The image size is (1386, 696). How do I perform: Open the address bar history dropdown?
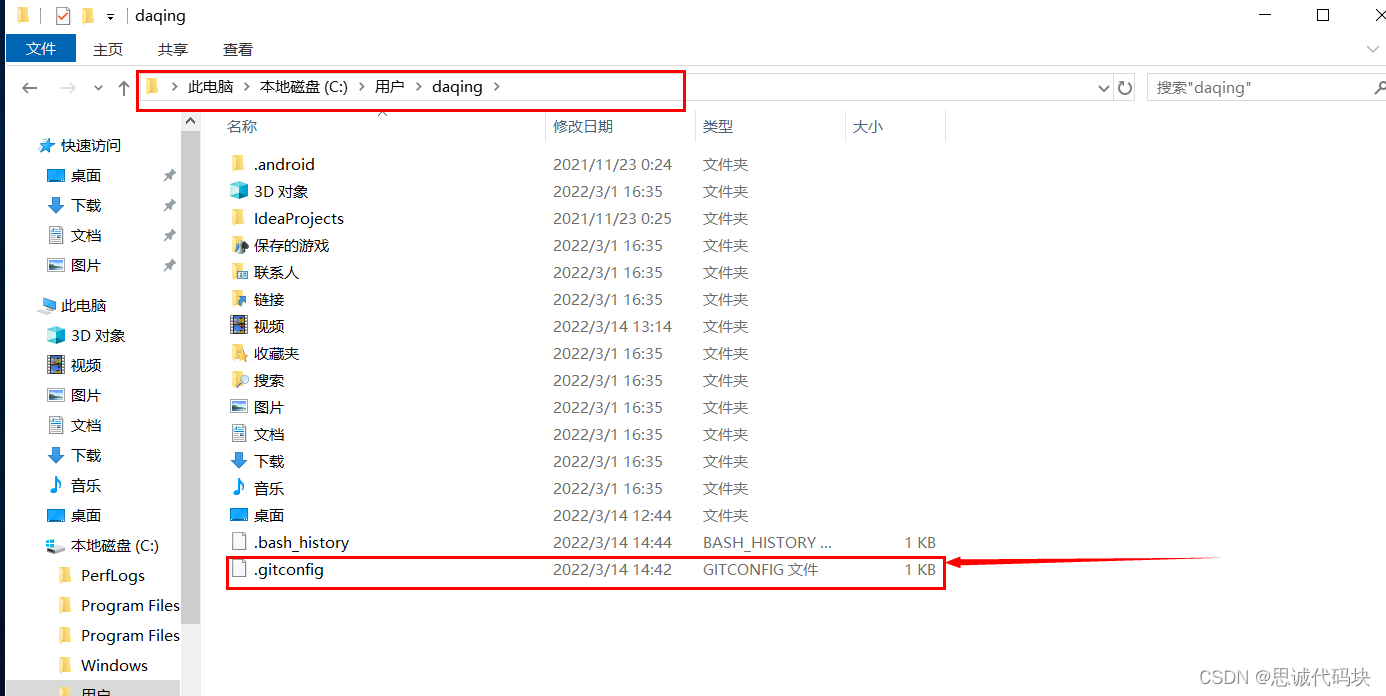(1104, 88)
